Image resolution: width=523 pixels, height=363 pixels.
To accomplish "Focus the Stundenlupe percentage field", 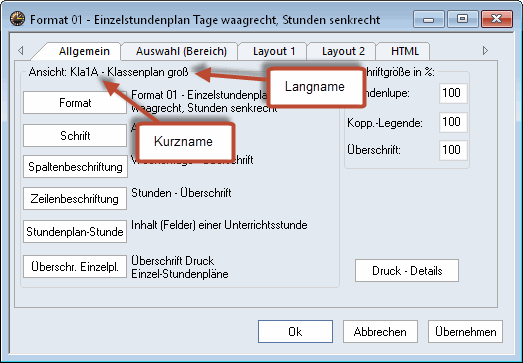I will [x=453, y=93].
